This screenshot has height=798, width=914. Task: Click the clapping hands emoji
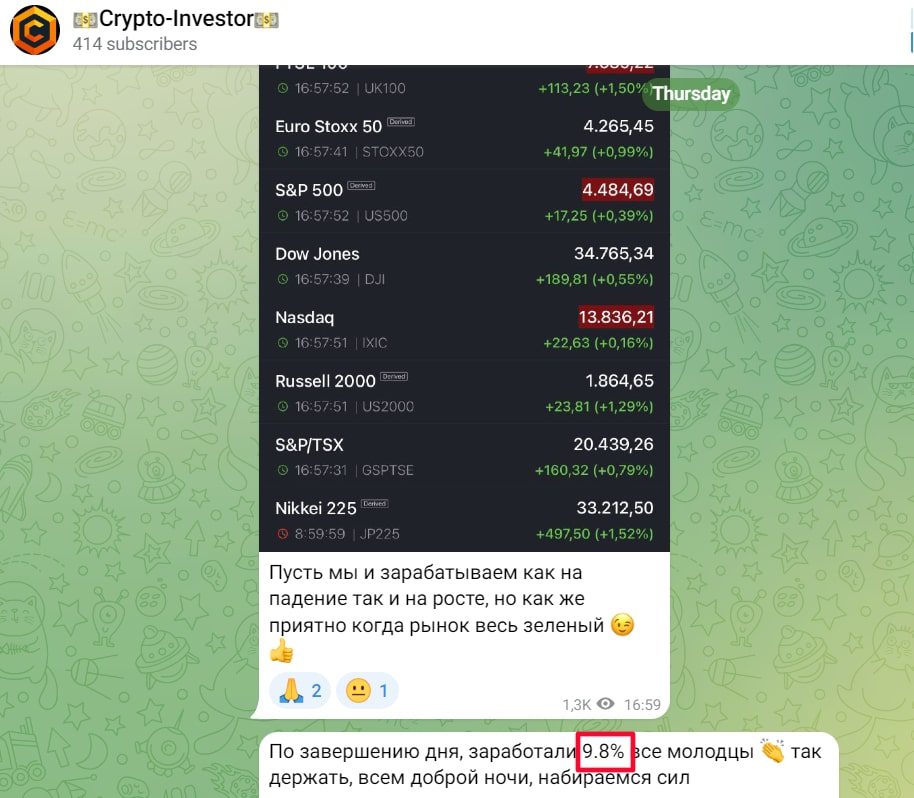click(x=772, y=751)
